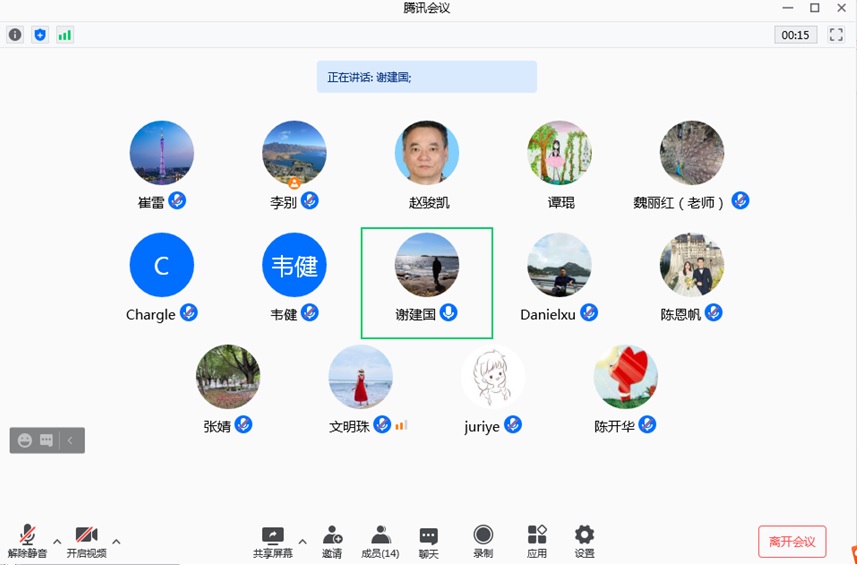Click the red 离开会议 button
This screenshot has height=565, width=857.
coord(792,542)
